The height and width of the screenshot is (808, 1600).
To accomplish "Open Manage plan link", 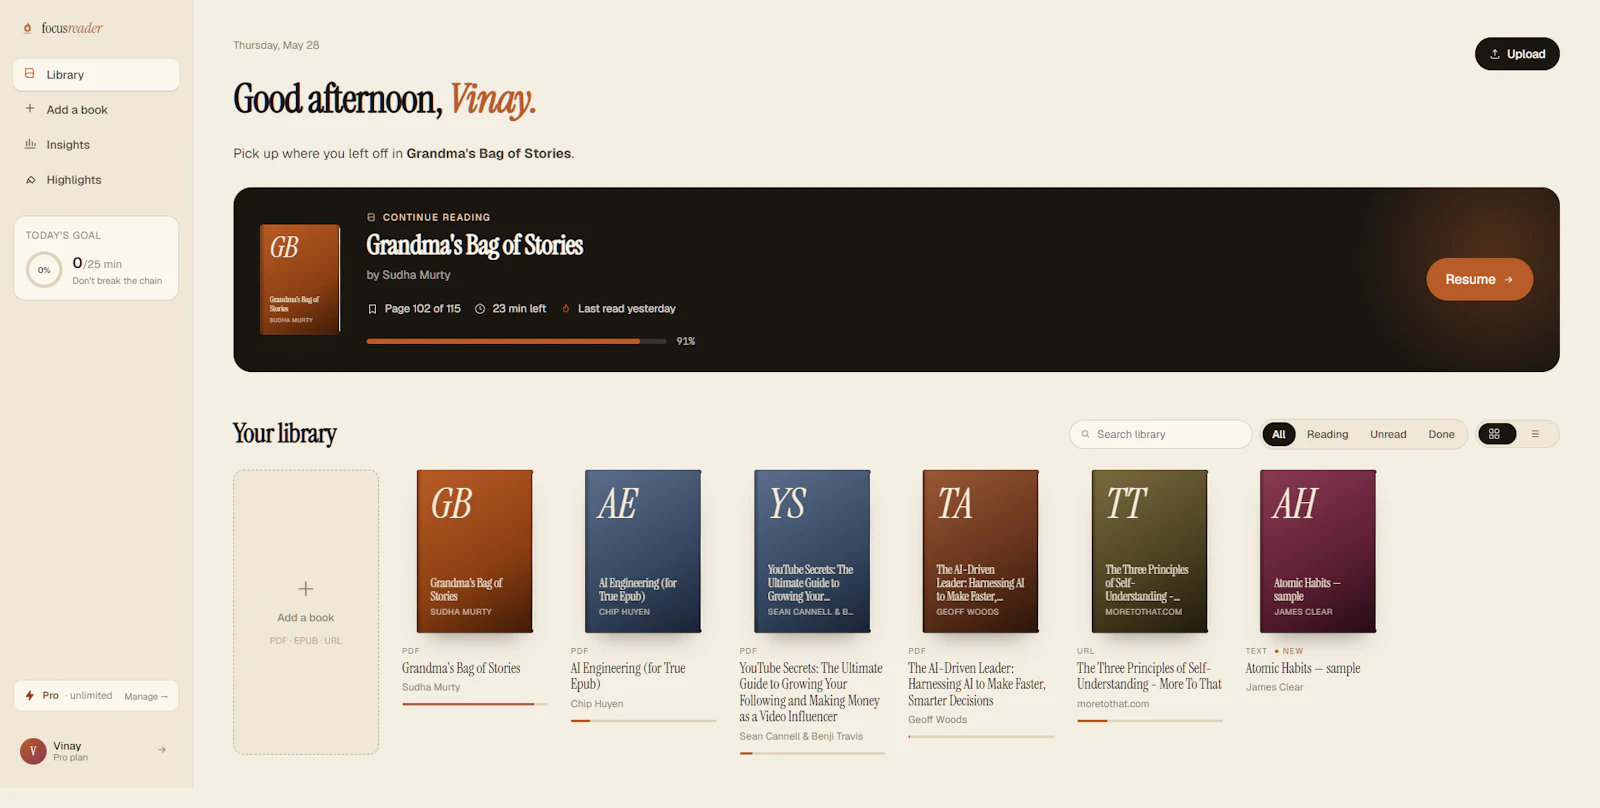I will [x=146, y=696].
